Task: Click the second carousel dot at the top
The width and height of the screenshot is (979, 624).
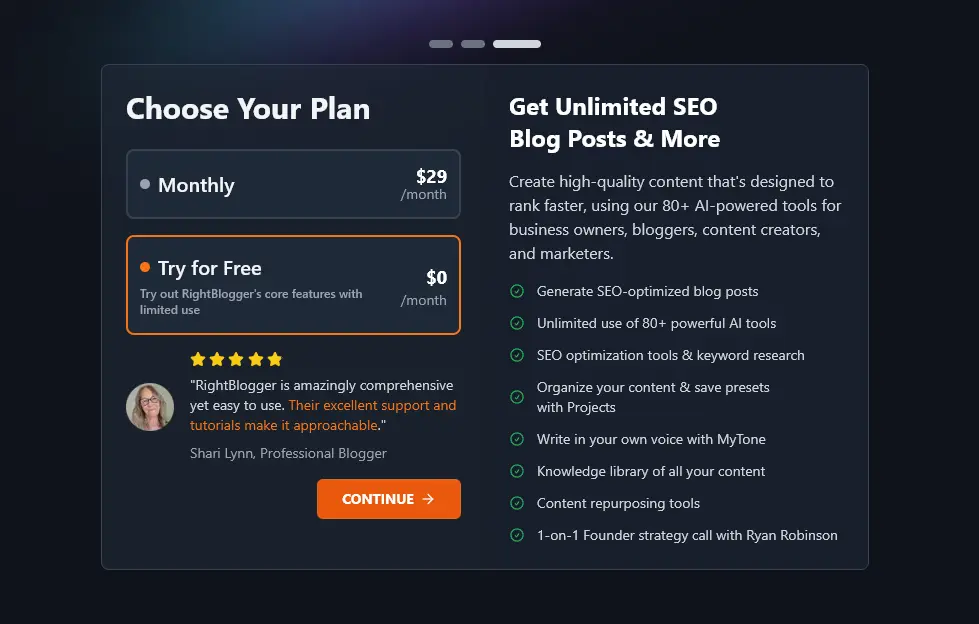Action: tap(472, 44)
